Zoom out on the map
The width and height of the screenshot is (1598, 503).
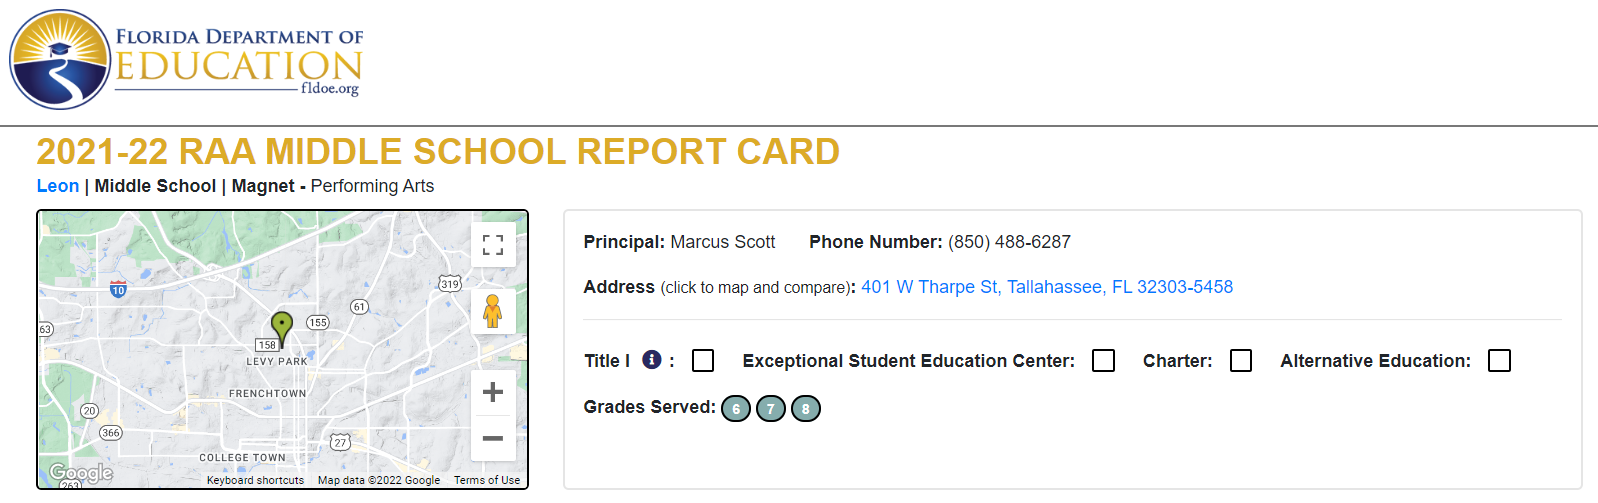493,438
